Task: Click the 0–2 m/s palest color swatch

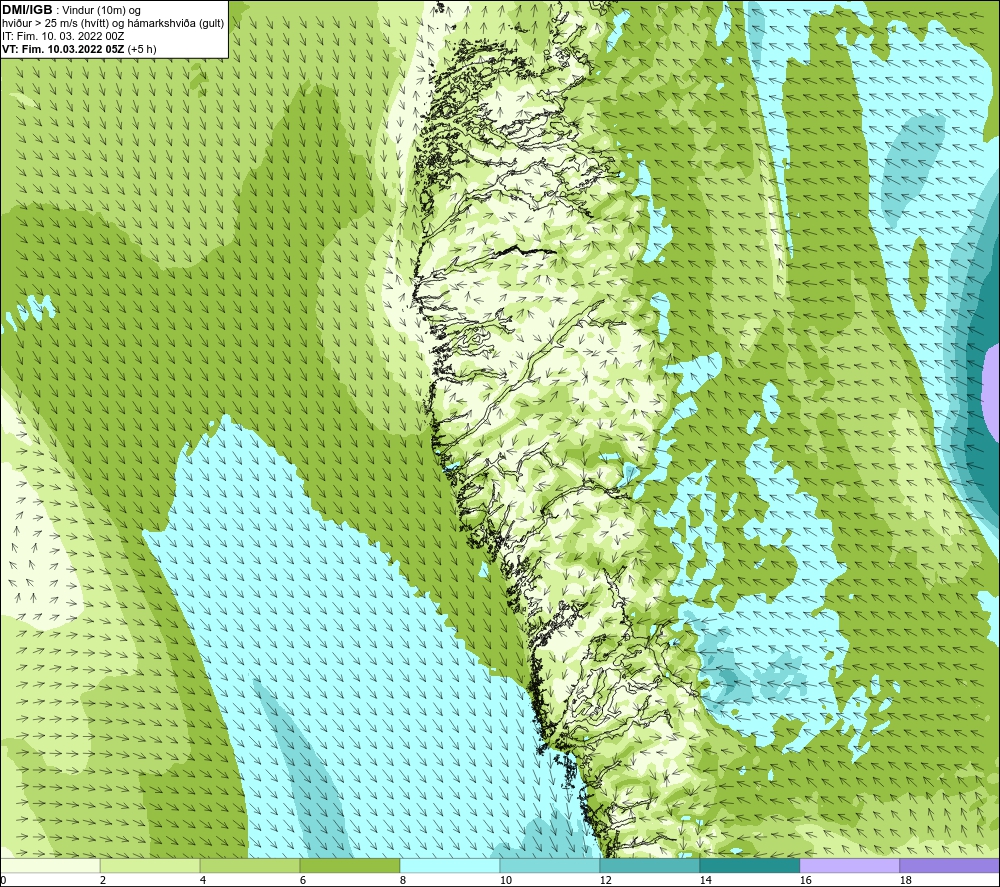Action: (x=50, y=865)
